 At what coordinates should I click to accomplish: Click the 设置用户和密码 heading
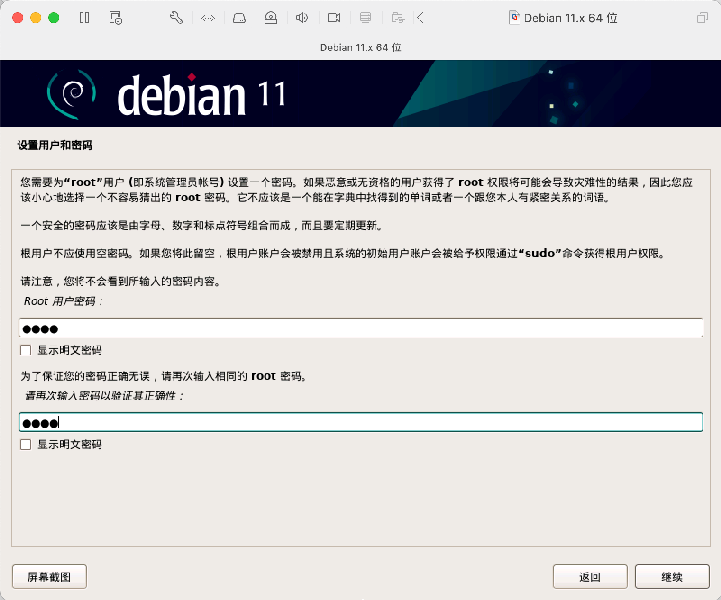click(x=55, y=145)
